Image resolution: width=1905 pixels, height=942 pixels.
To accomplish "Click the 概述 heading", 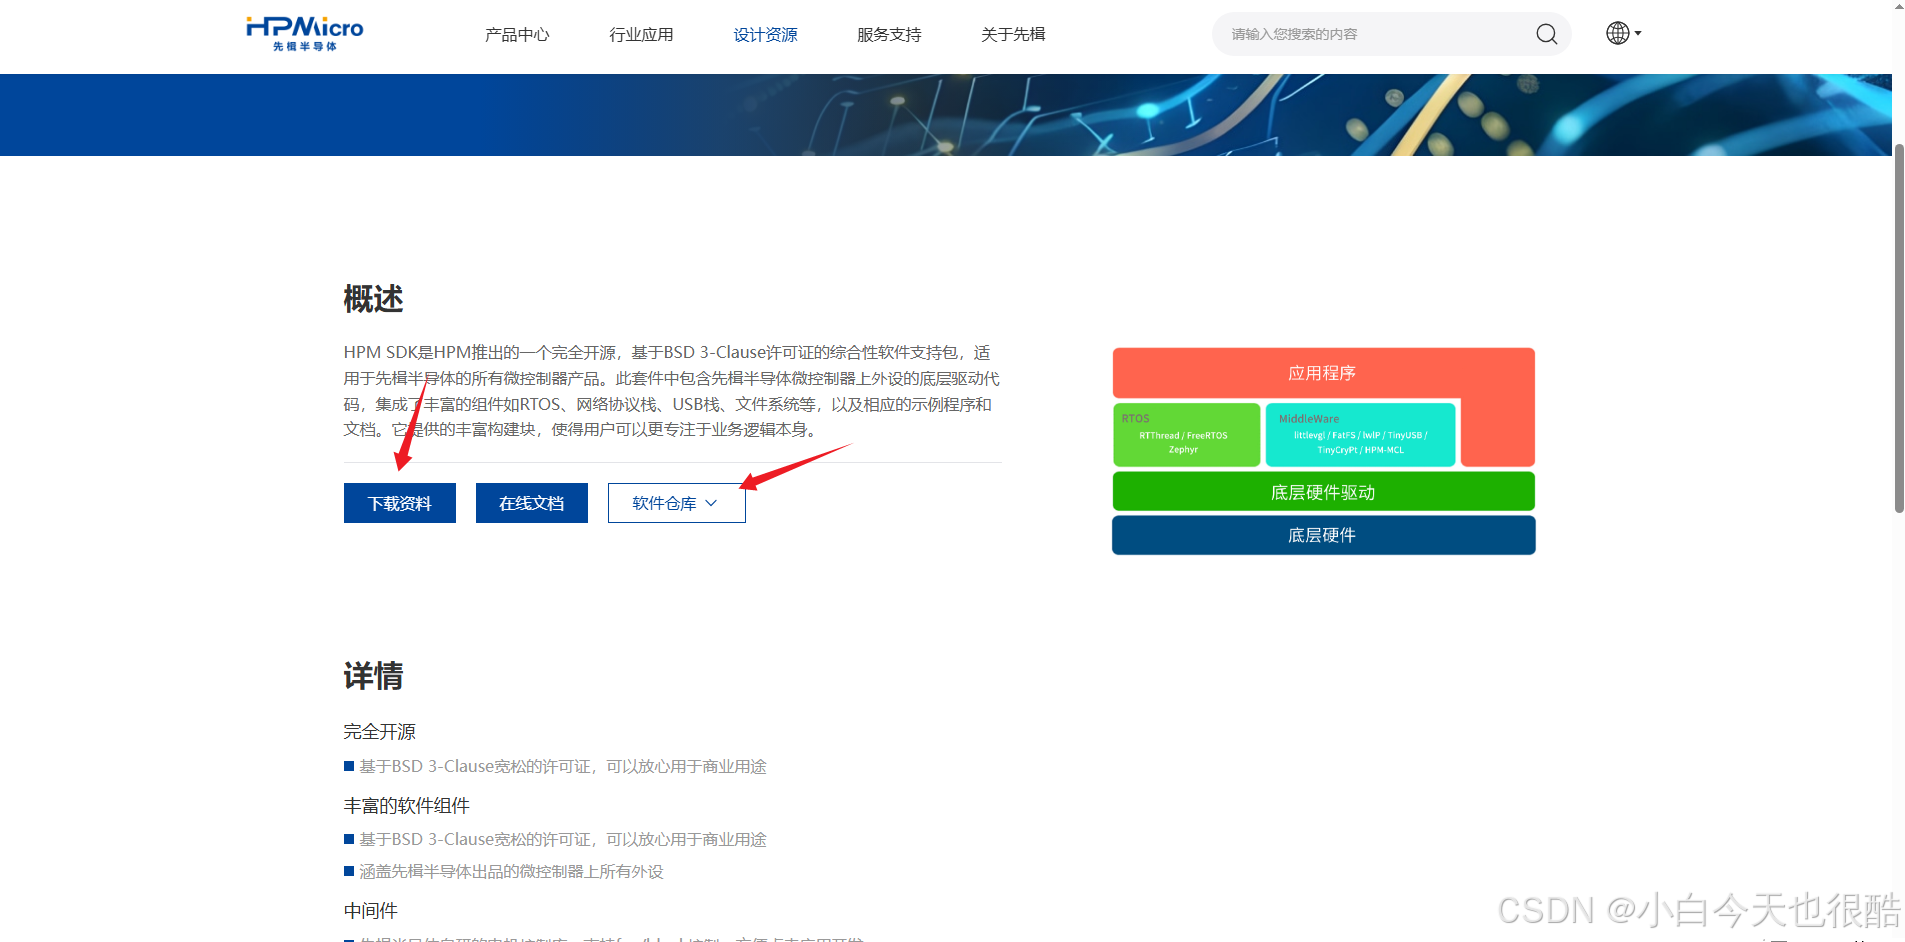I will coord(373,298).
